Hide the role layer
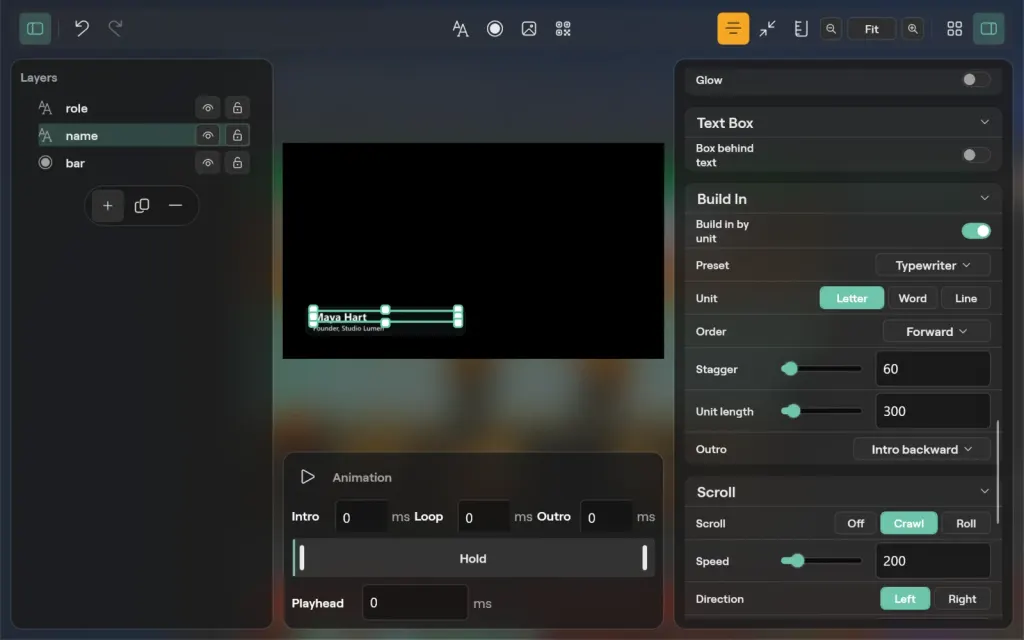Screen dimensions: 1024x640 [208, 108]
